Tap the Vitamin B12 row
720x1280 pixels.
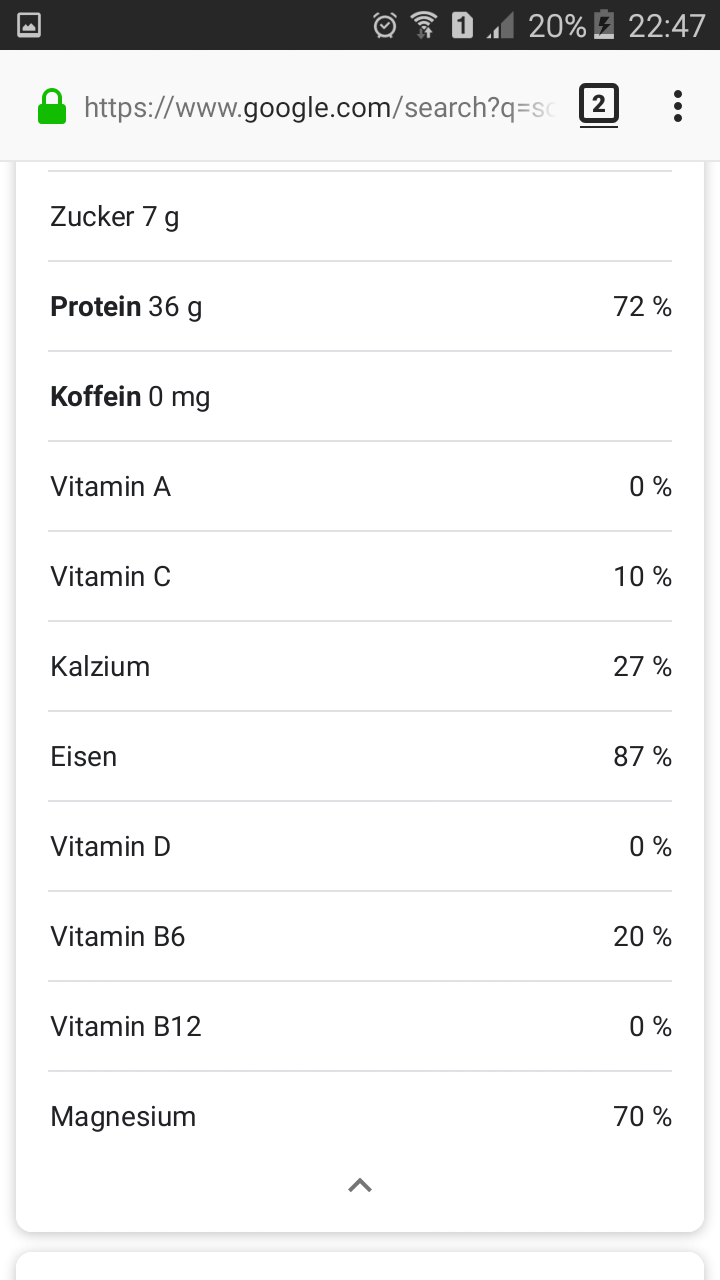360,1026
